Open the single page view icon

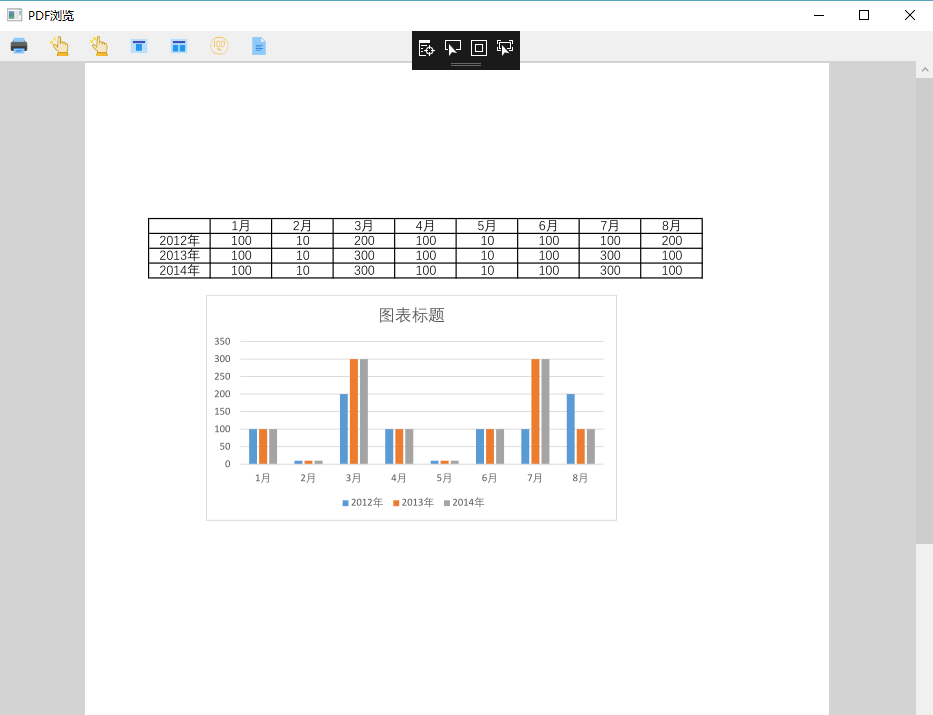[258, 45]
